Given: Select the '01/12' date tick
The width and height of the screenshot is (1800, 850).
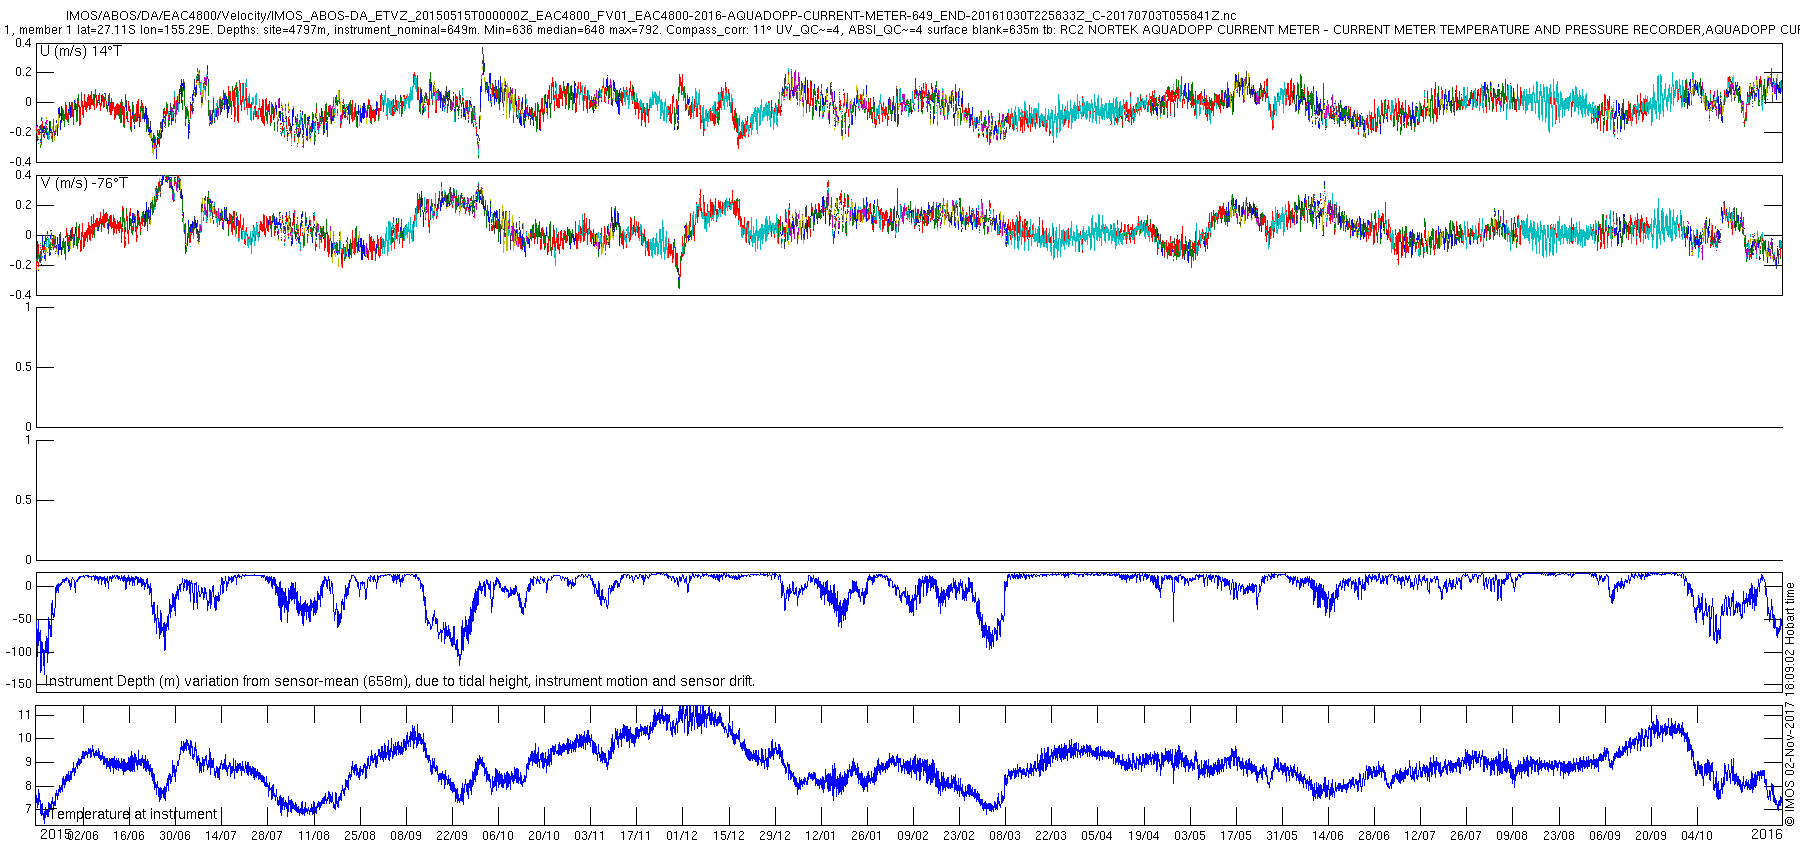Looking at the screenshot, I should [682, 836].
